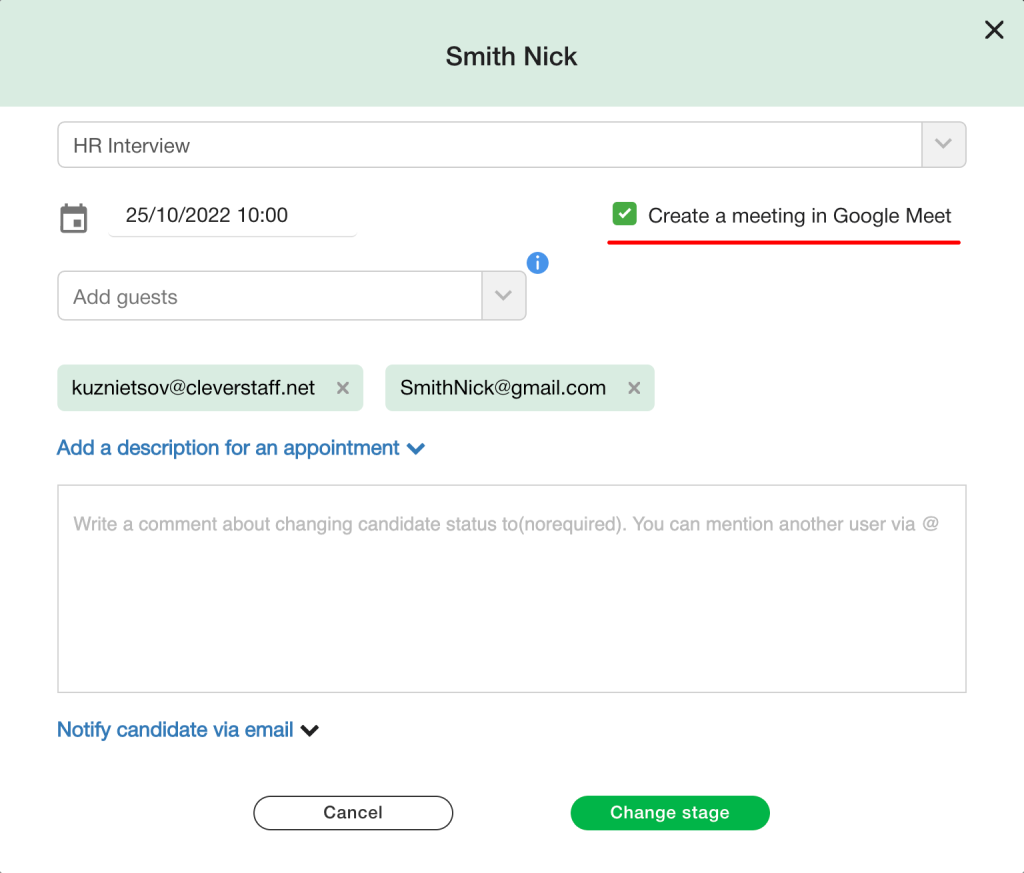Select the kuznietsov@cleverstaff.net guest chip
The height and width of the screenshot is (873, 1024).
click(193, 388)
